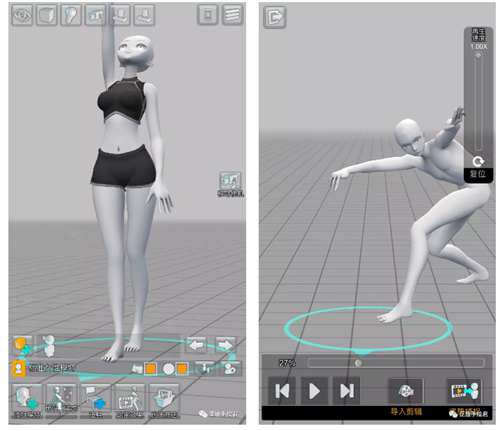
Task: Click the light bulb lighting icon
Action: coord(71,15)
